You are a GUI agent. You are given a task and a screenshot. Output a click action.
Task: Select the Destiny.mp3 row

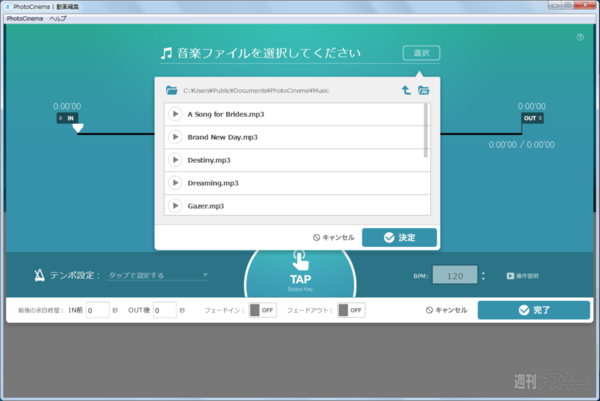[x=297, y=160]
